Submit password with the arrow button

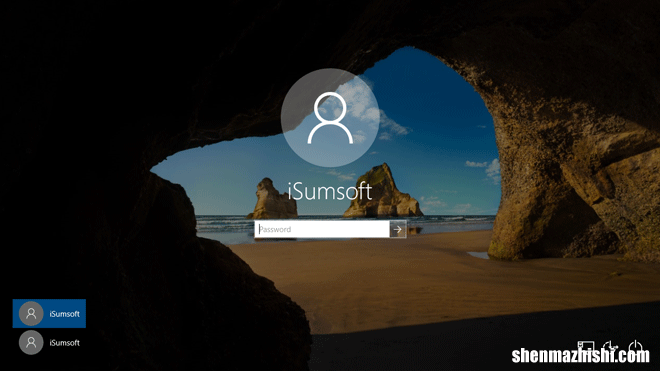[398, 230]
